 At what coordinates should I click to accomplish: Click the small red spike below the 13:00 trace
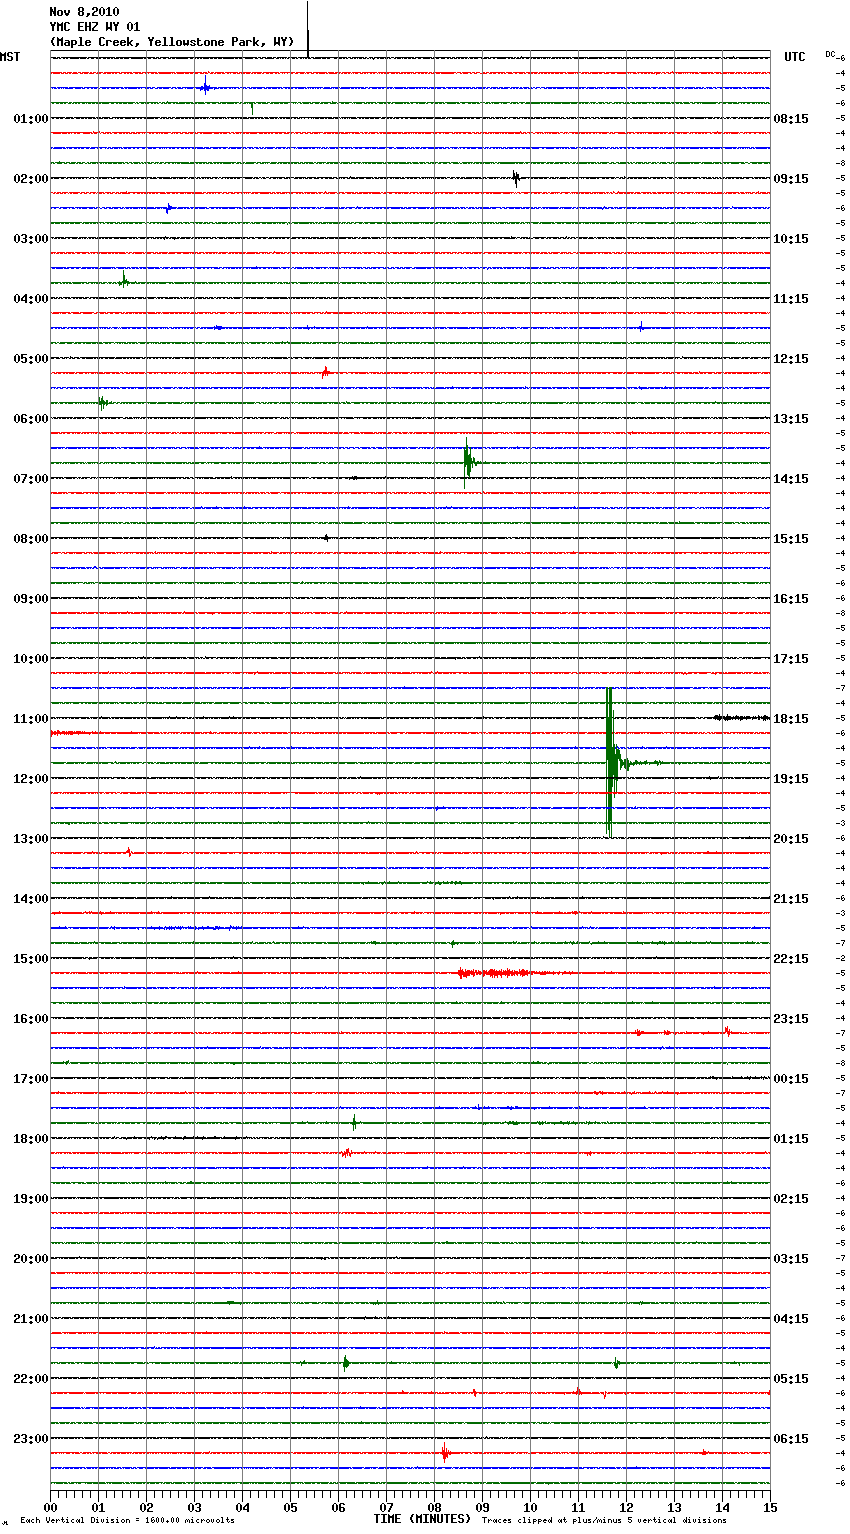[129, 852]
